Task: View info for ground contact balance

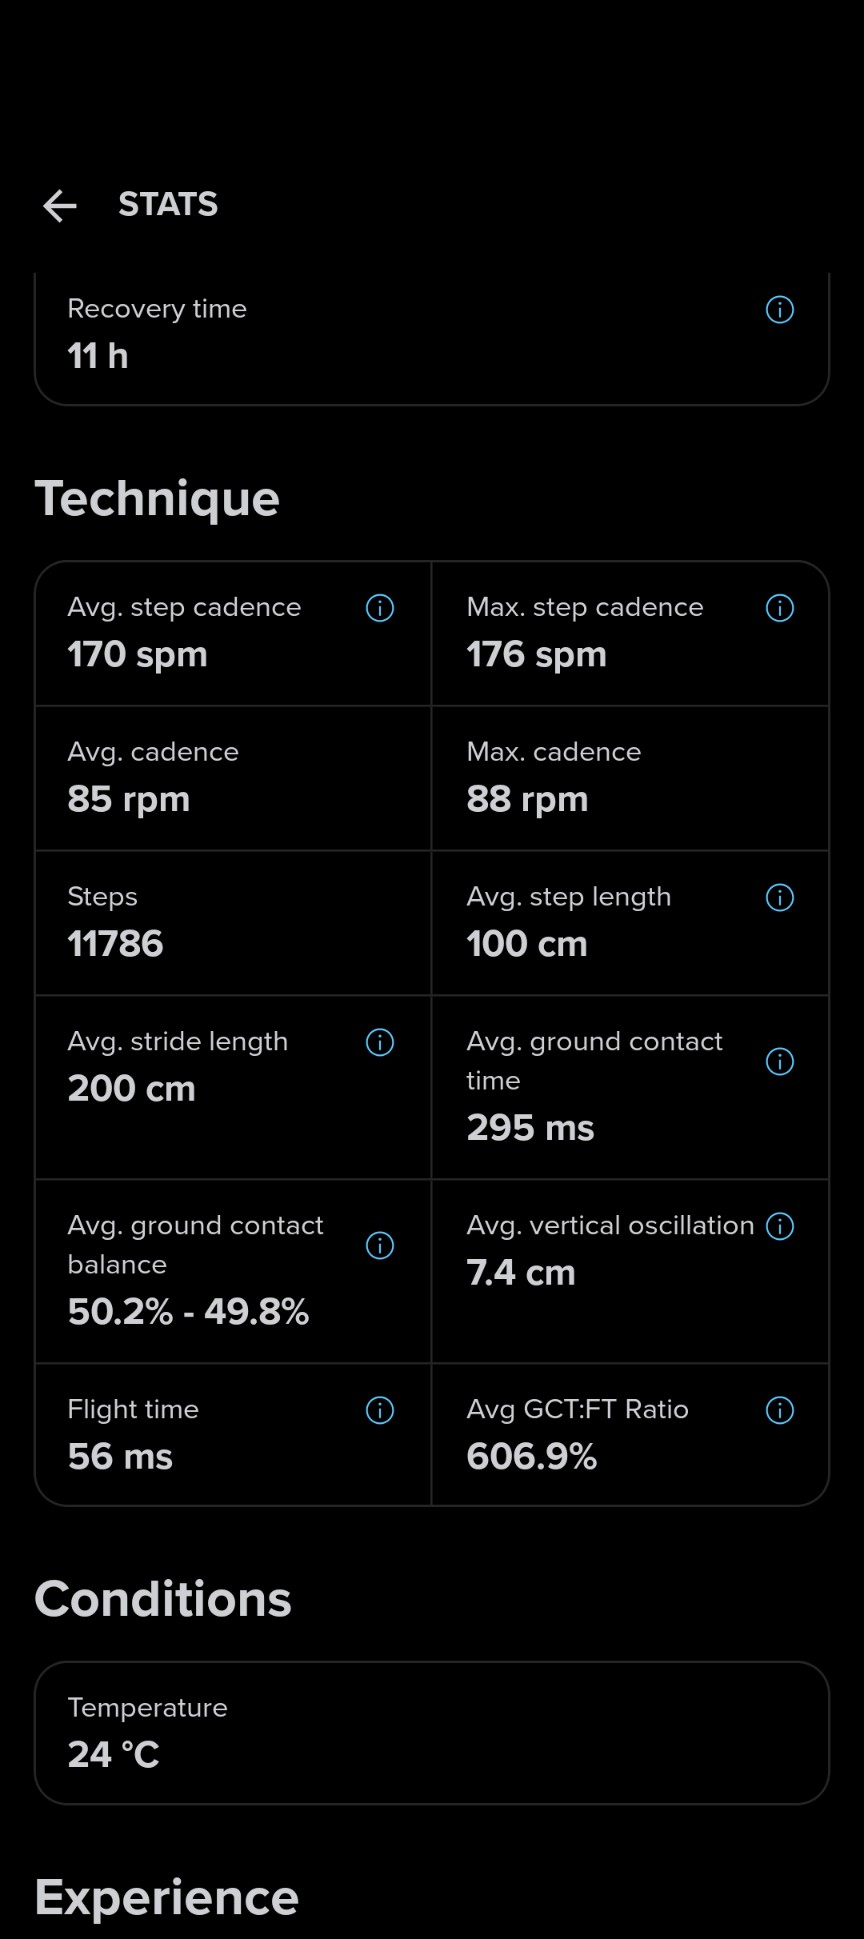Action: 380,1246
